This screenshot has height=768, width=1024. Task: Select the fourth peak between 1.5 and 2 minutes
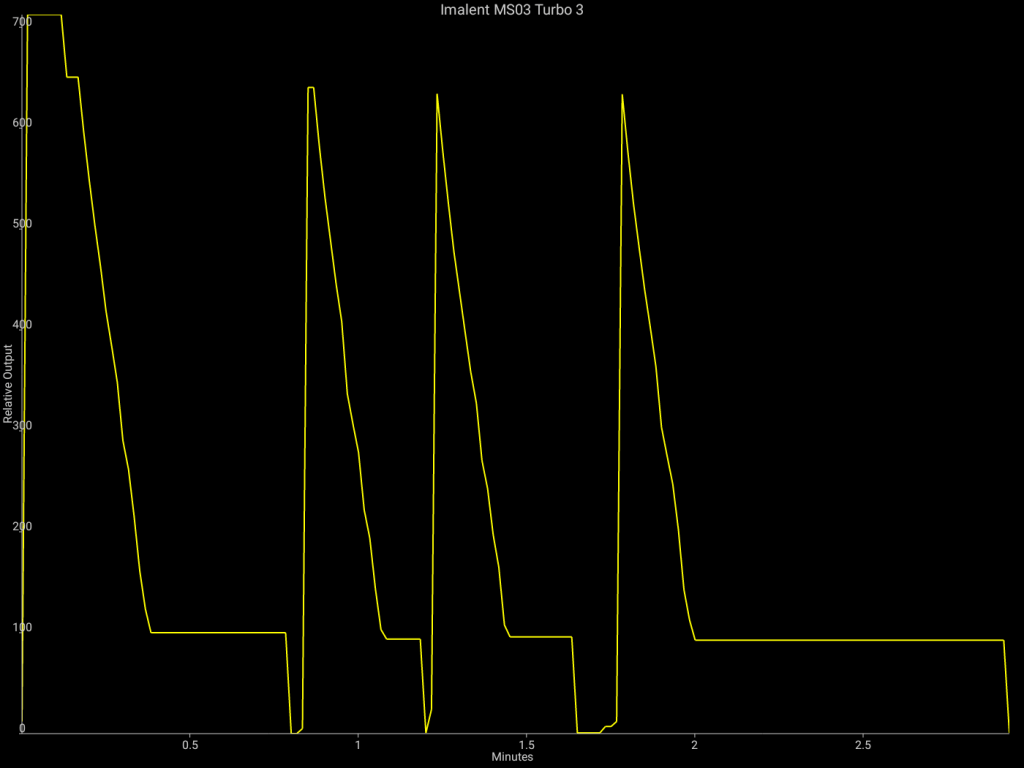pos(622,95)
